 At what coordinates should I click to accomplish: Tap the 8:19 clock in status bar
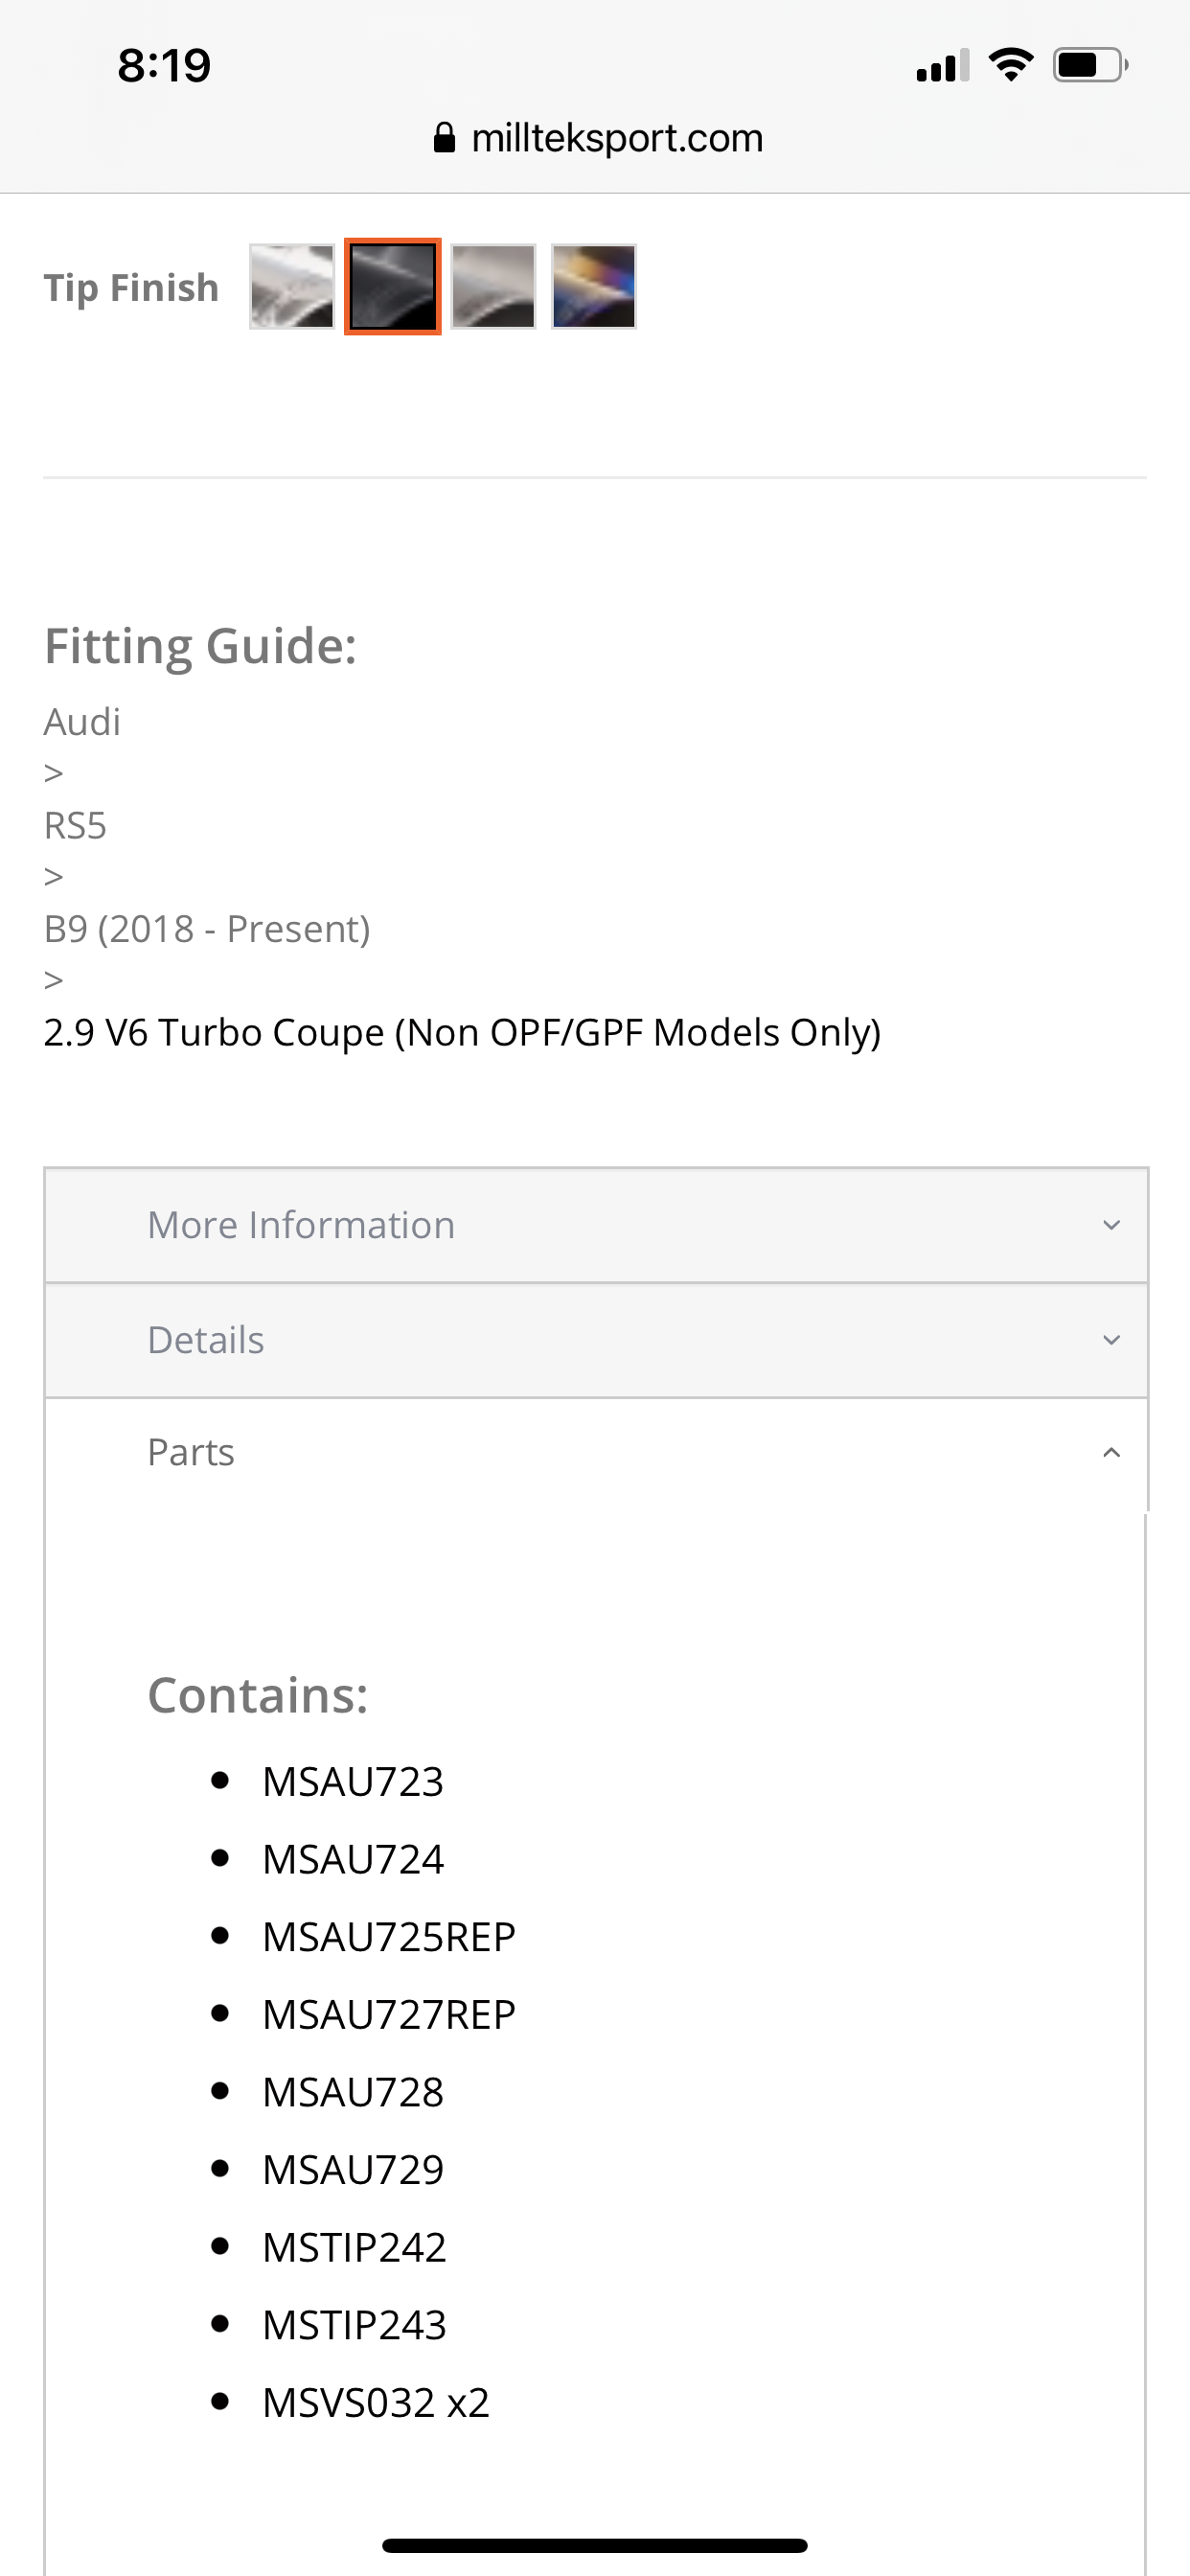click(164, 66)
